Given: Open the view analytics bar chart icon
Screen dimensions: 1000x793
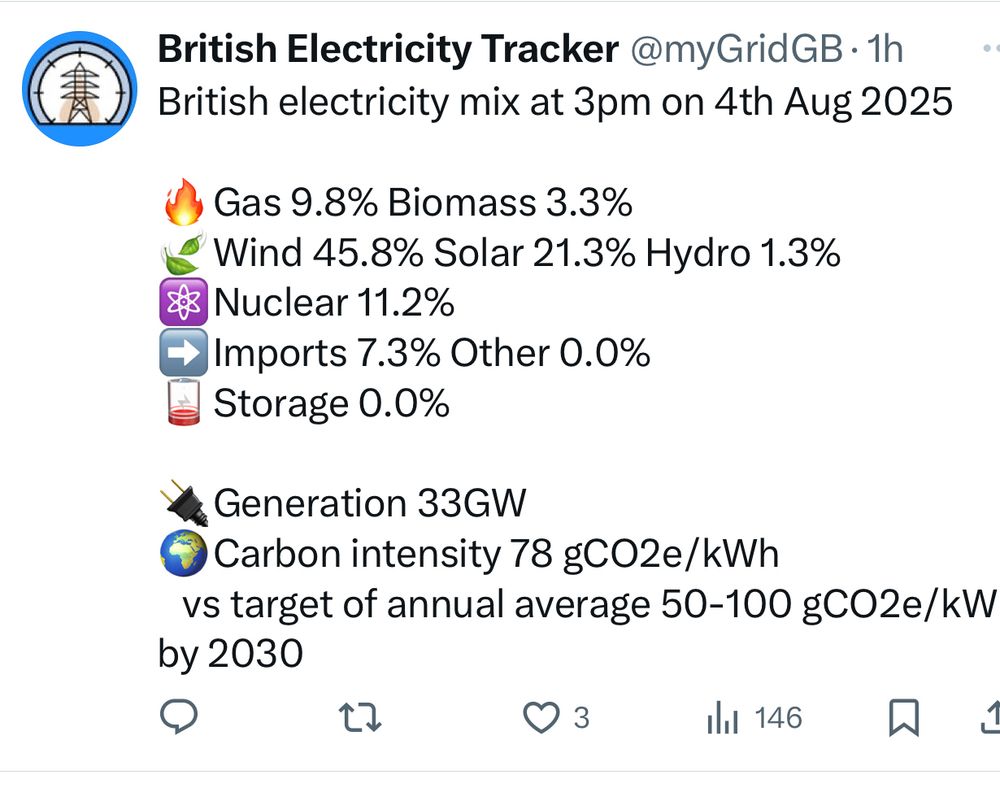Looking at the screenshot, I should click(x=722, y=717).
